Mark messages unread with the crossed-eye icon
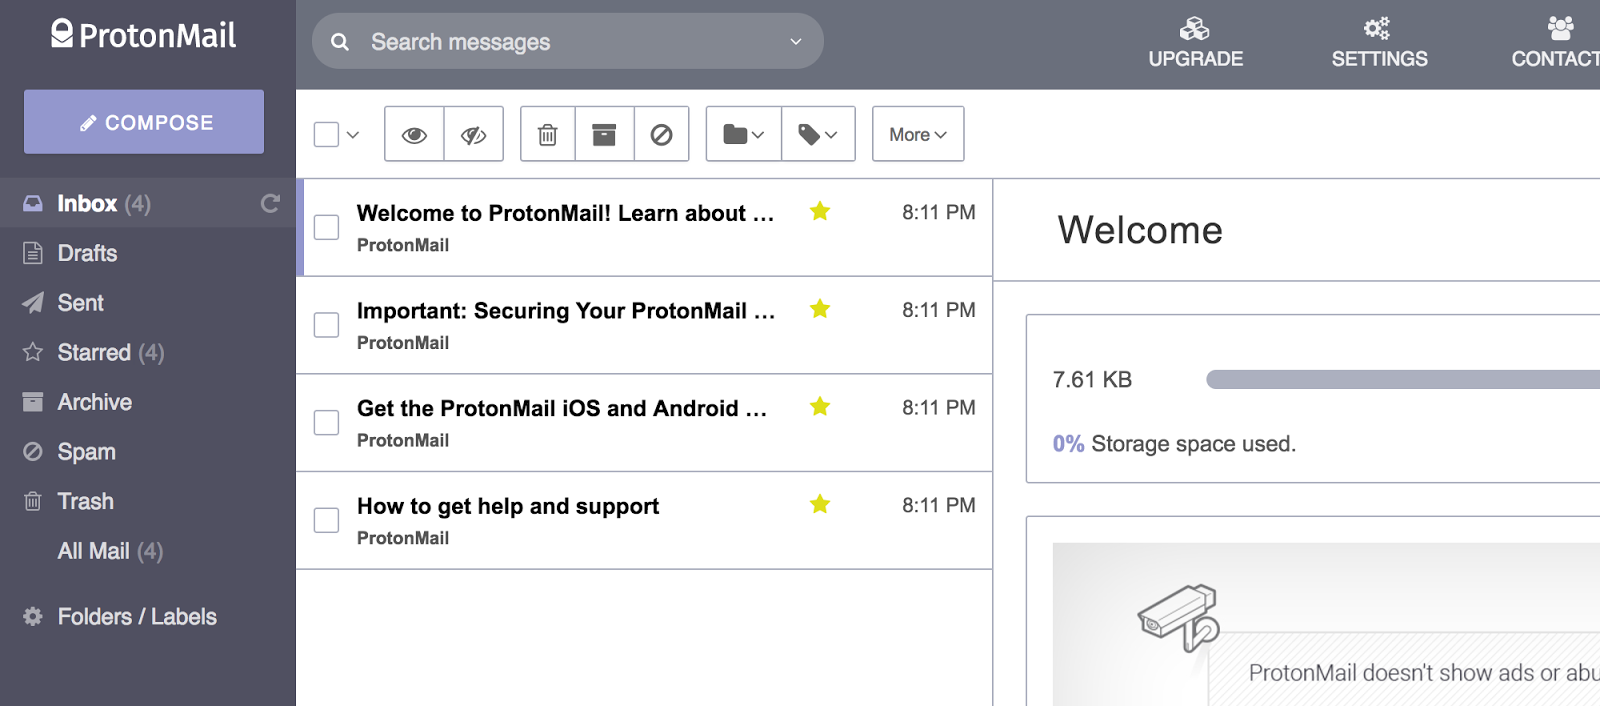Viewport: 1600px width, 706px height. [473, 134]
